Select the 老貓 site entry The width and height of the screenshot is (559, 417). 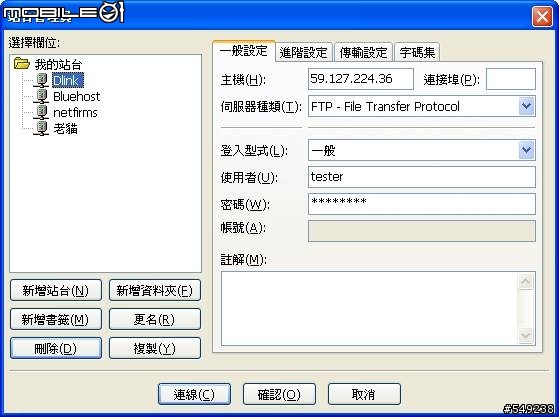point(65,129)
